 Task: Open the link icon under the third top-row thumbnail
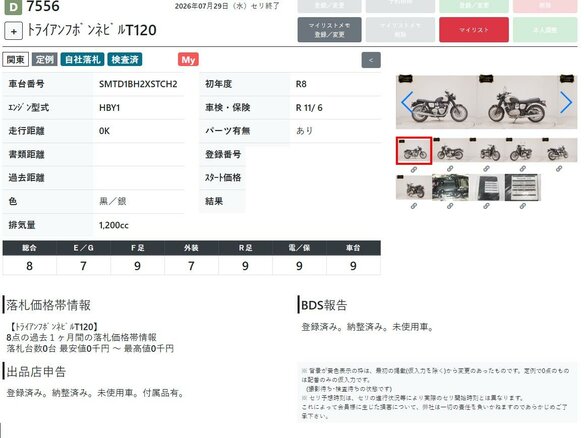(486, 169)
